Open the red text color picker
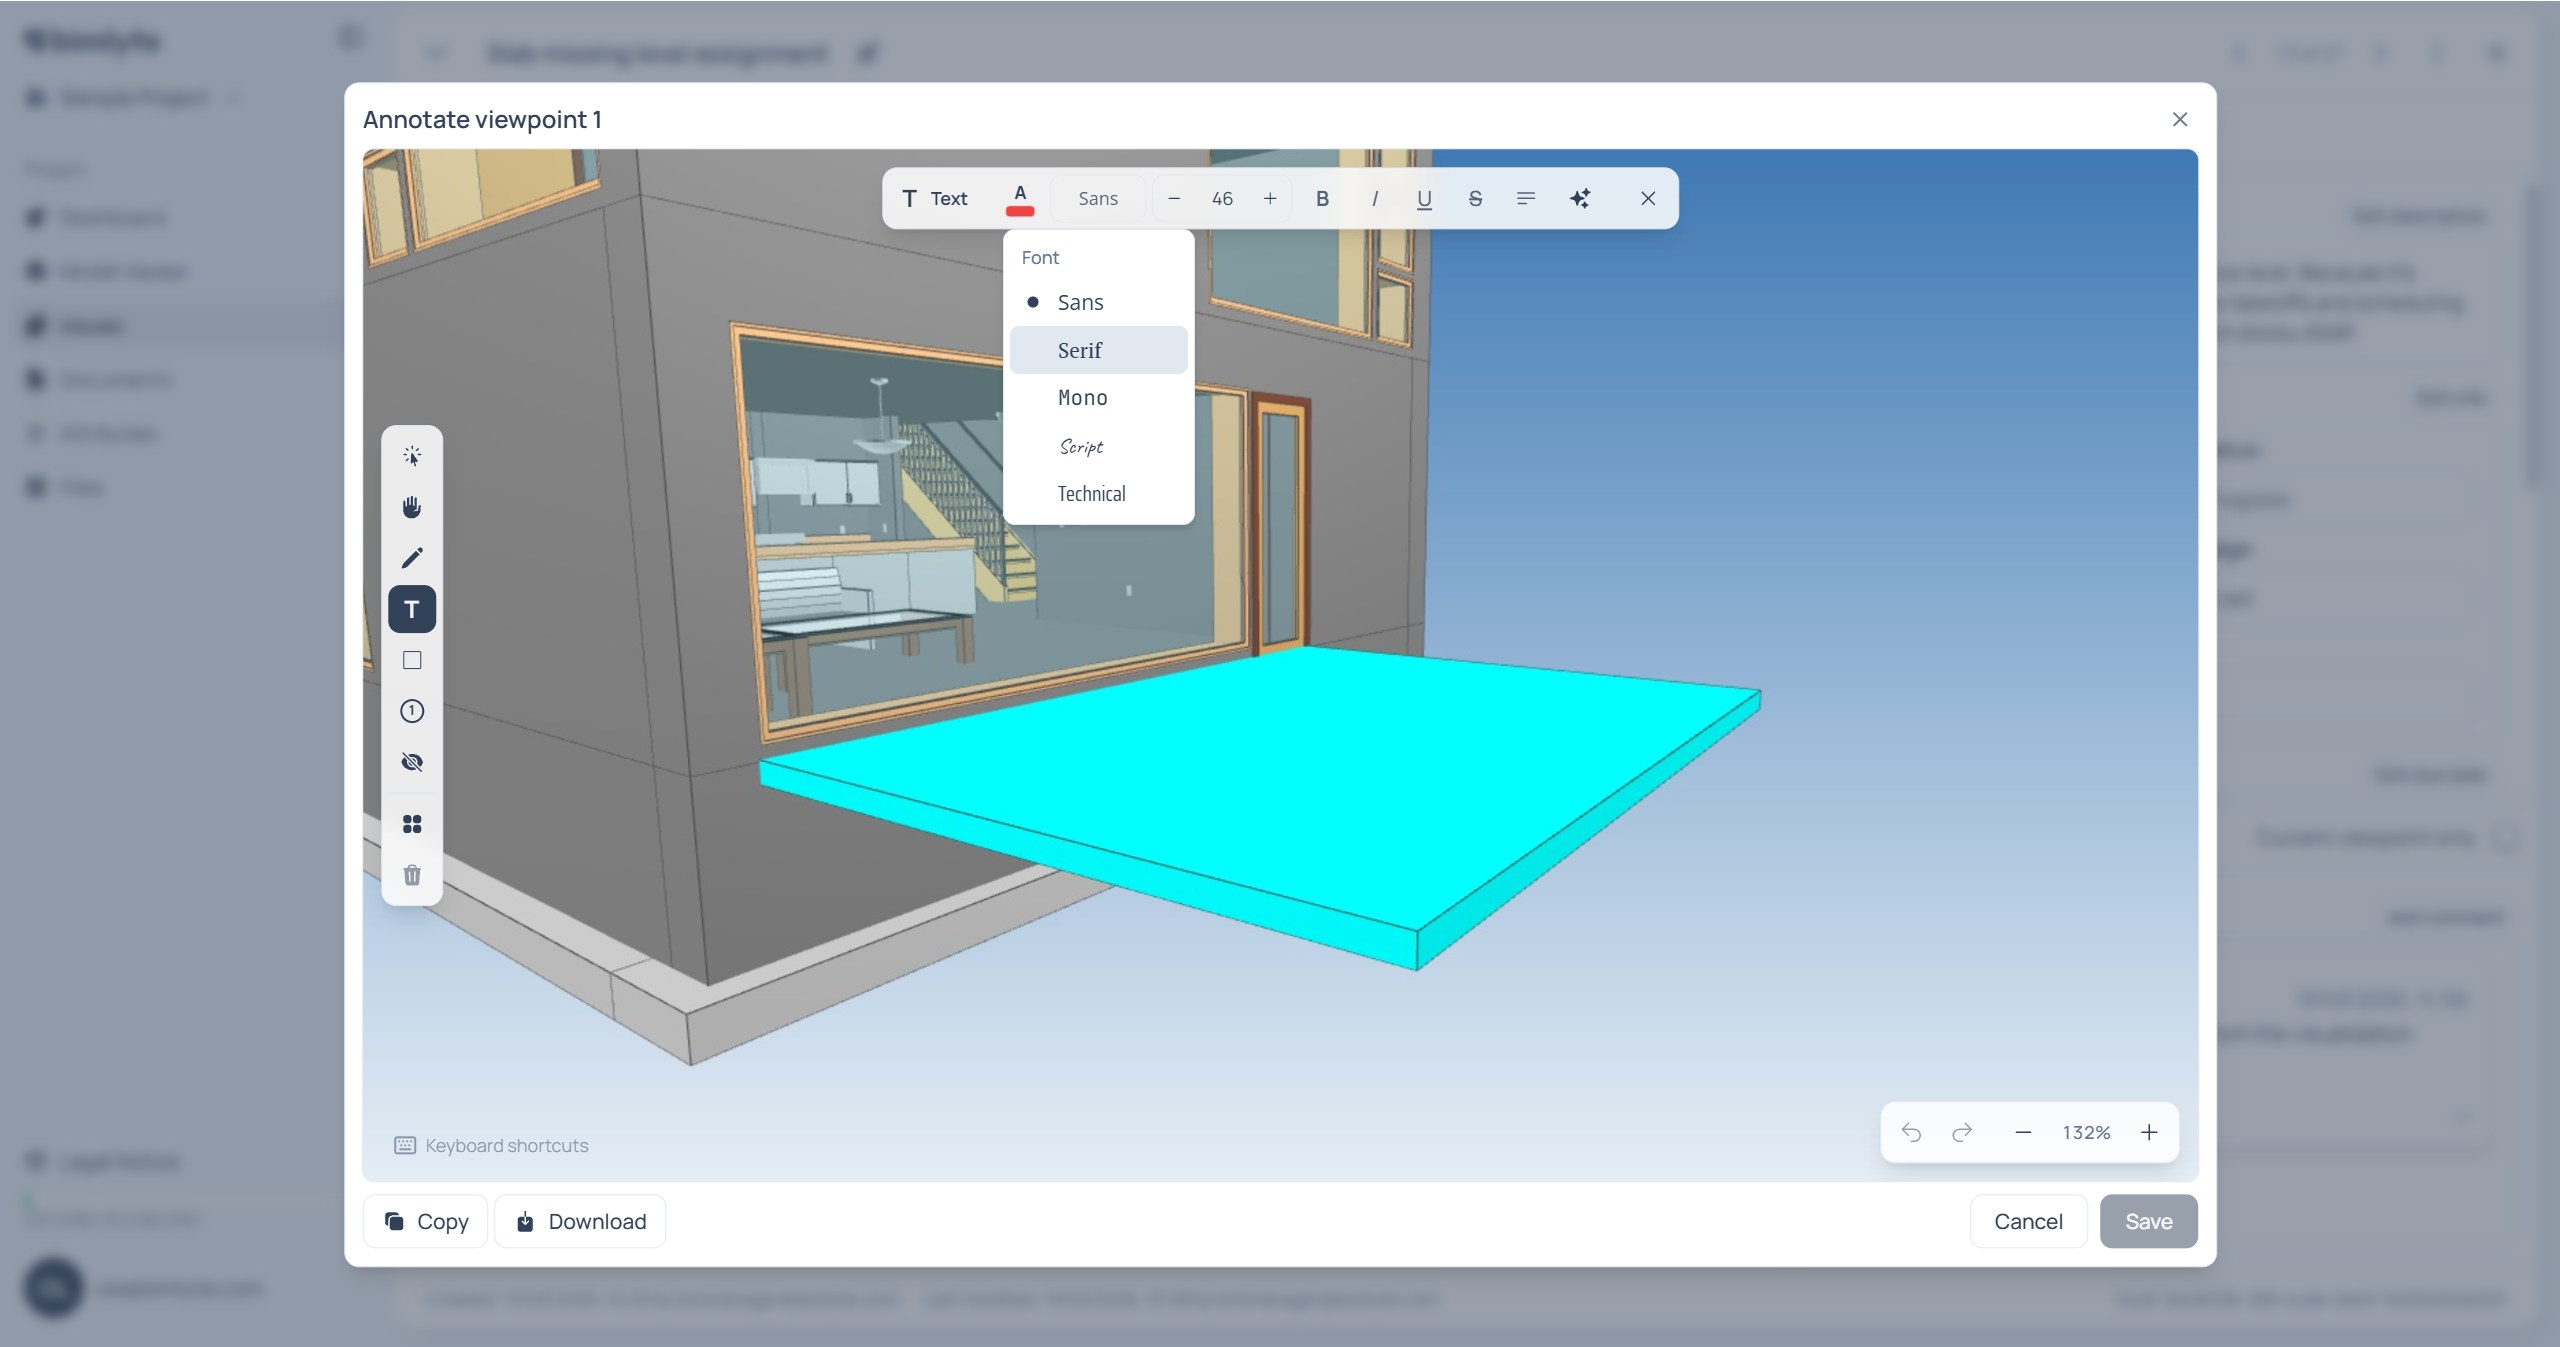2560x1347 pixels. pos(1020,198)
